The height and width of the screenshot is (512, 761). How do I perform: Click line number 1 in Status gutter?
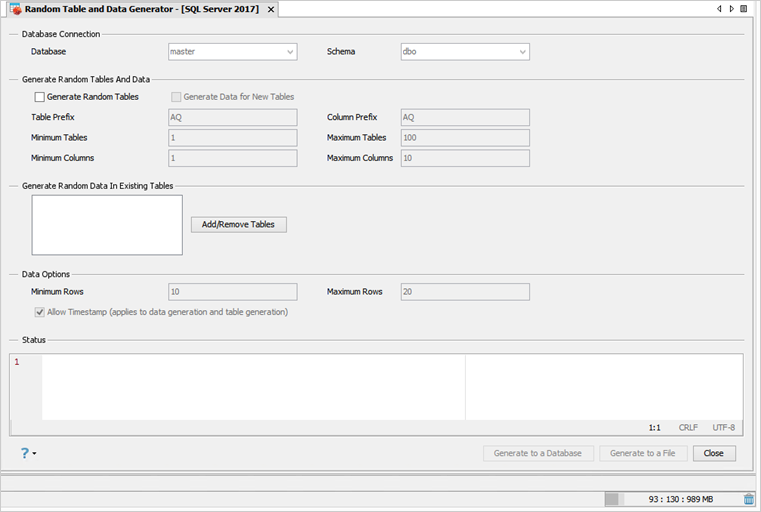coord(17,362)
